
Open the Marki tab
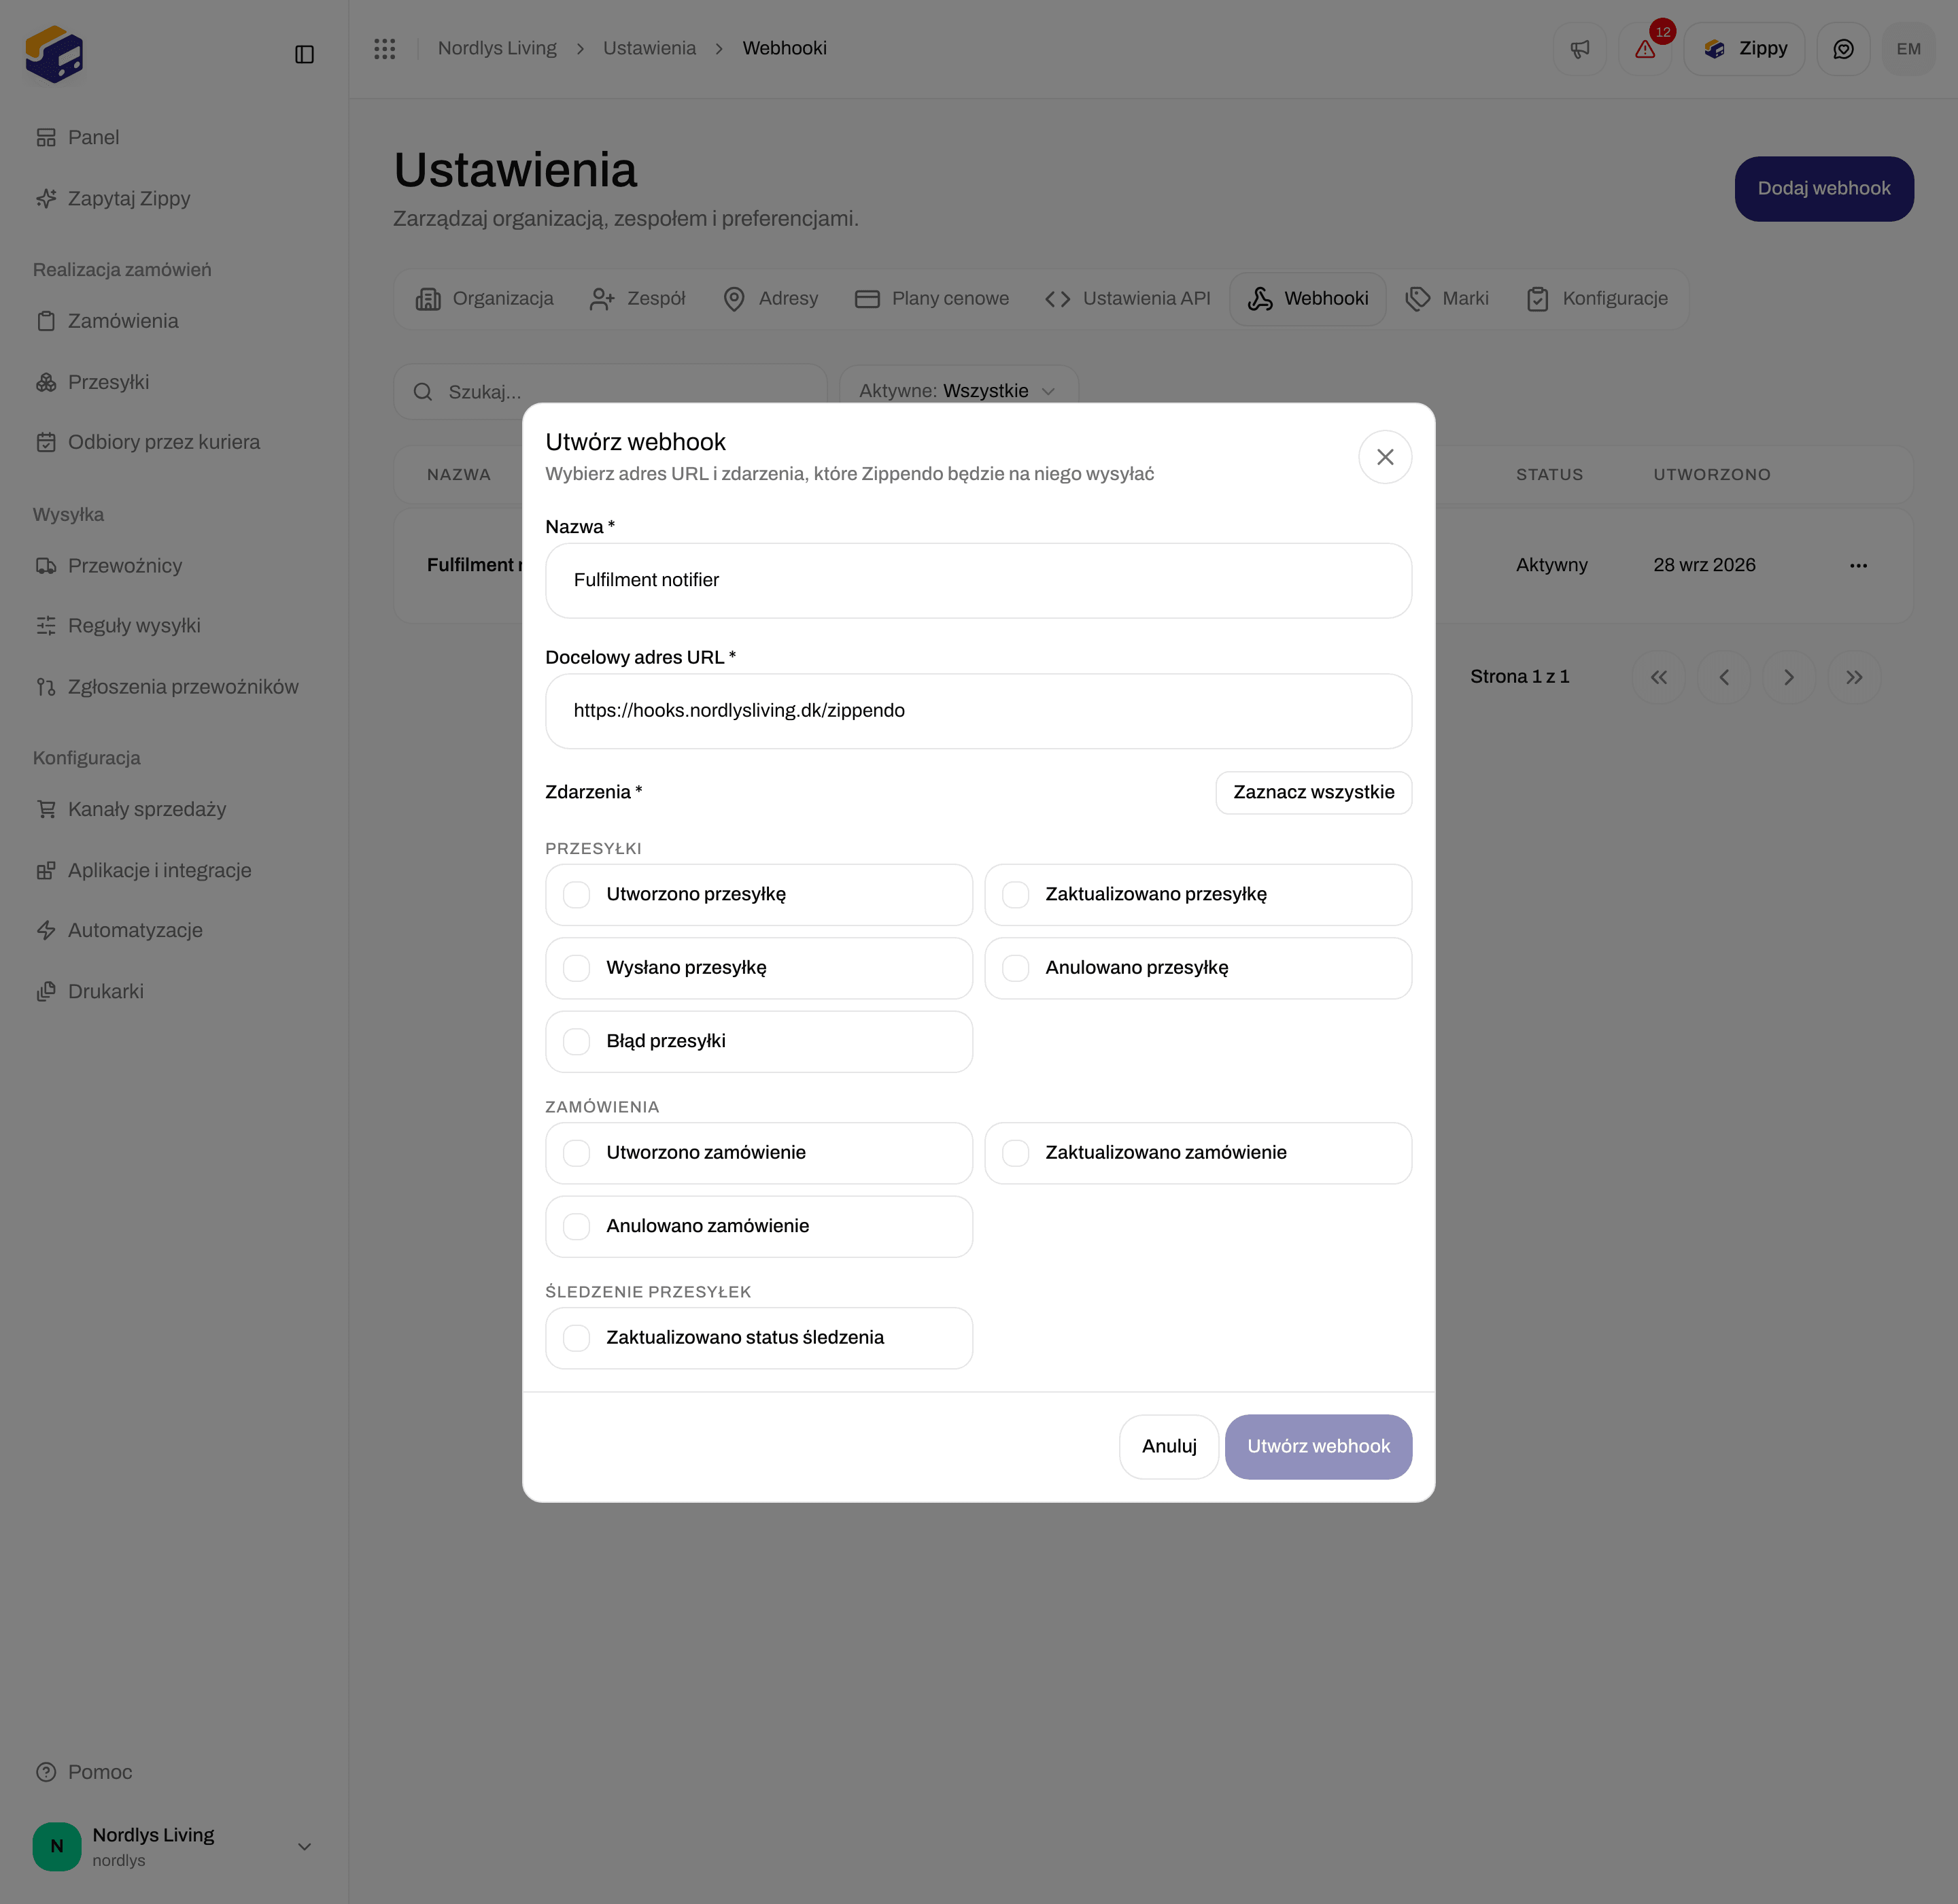(x=1447, y=299)
